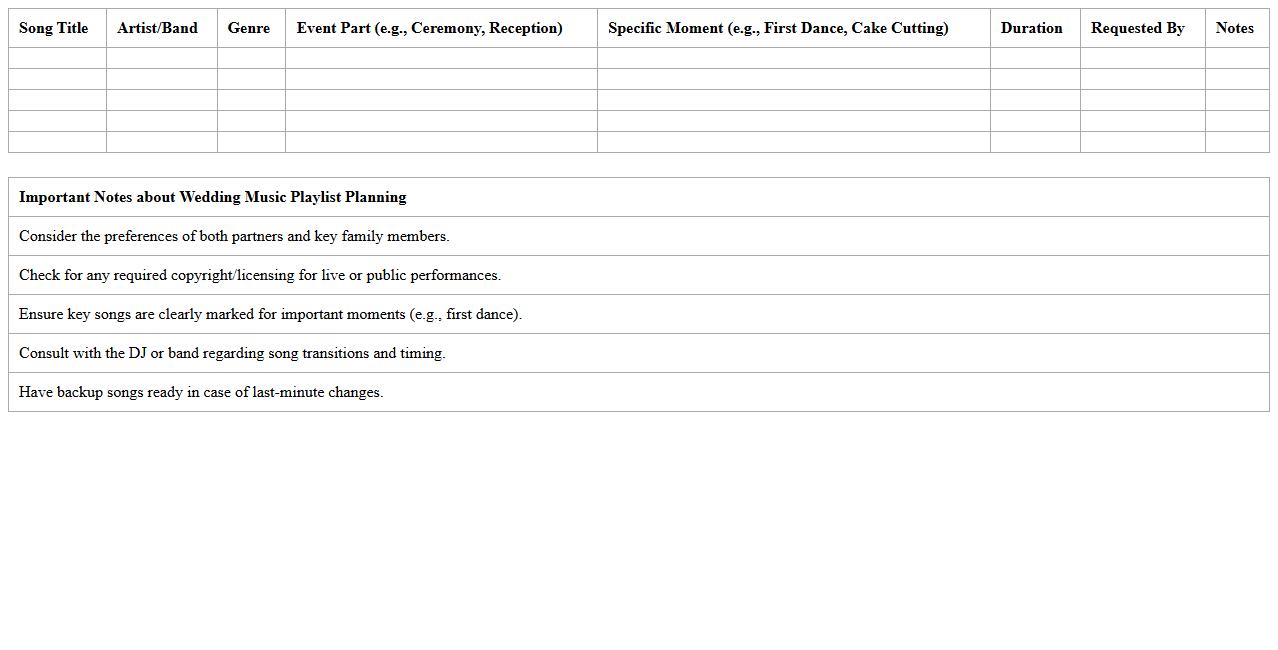
Task: Click the Important Notes about Wedding Music heading
Action: click(213, 197)
